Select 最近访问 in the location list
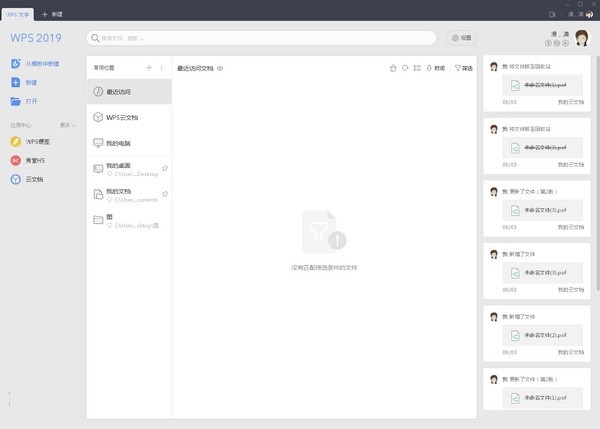 coord(129,92)
